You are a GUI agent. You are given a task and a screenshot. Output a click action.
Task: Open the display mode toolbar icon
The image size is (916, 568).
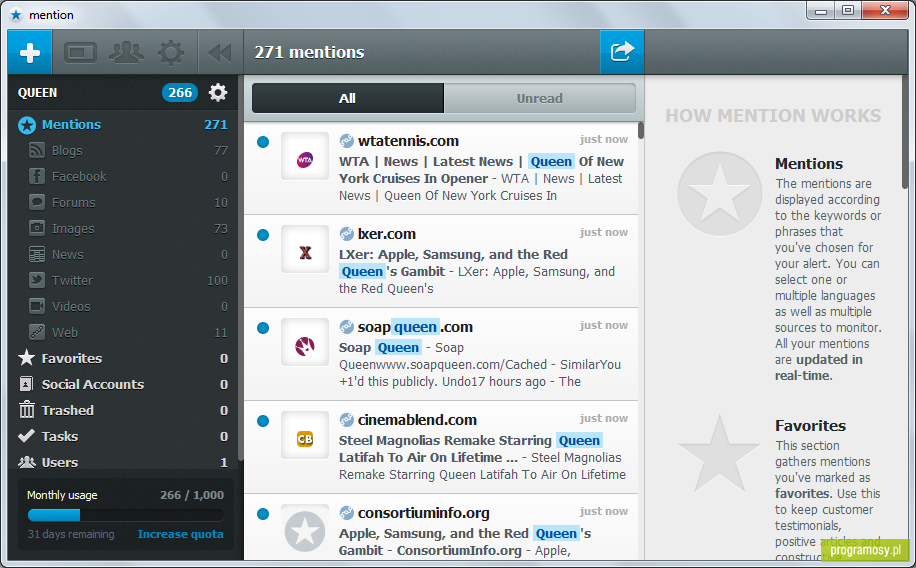point(80,53)
